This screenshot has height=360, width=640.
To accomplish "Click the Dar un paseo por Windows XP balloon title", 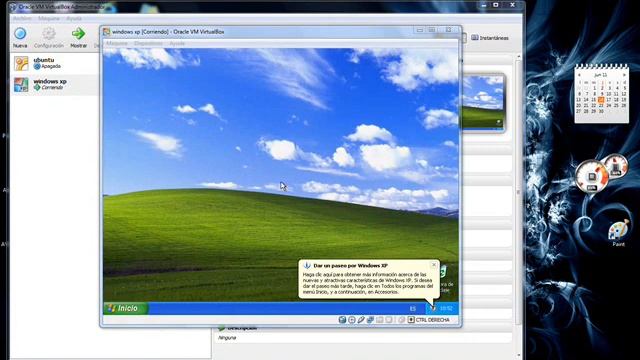I will 351,265.
